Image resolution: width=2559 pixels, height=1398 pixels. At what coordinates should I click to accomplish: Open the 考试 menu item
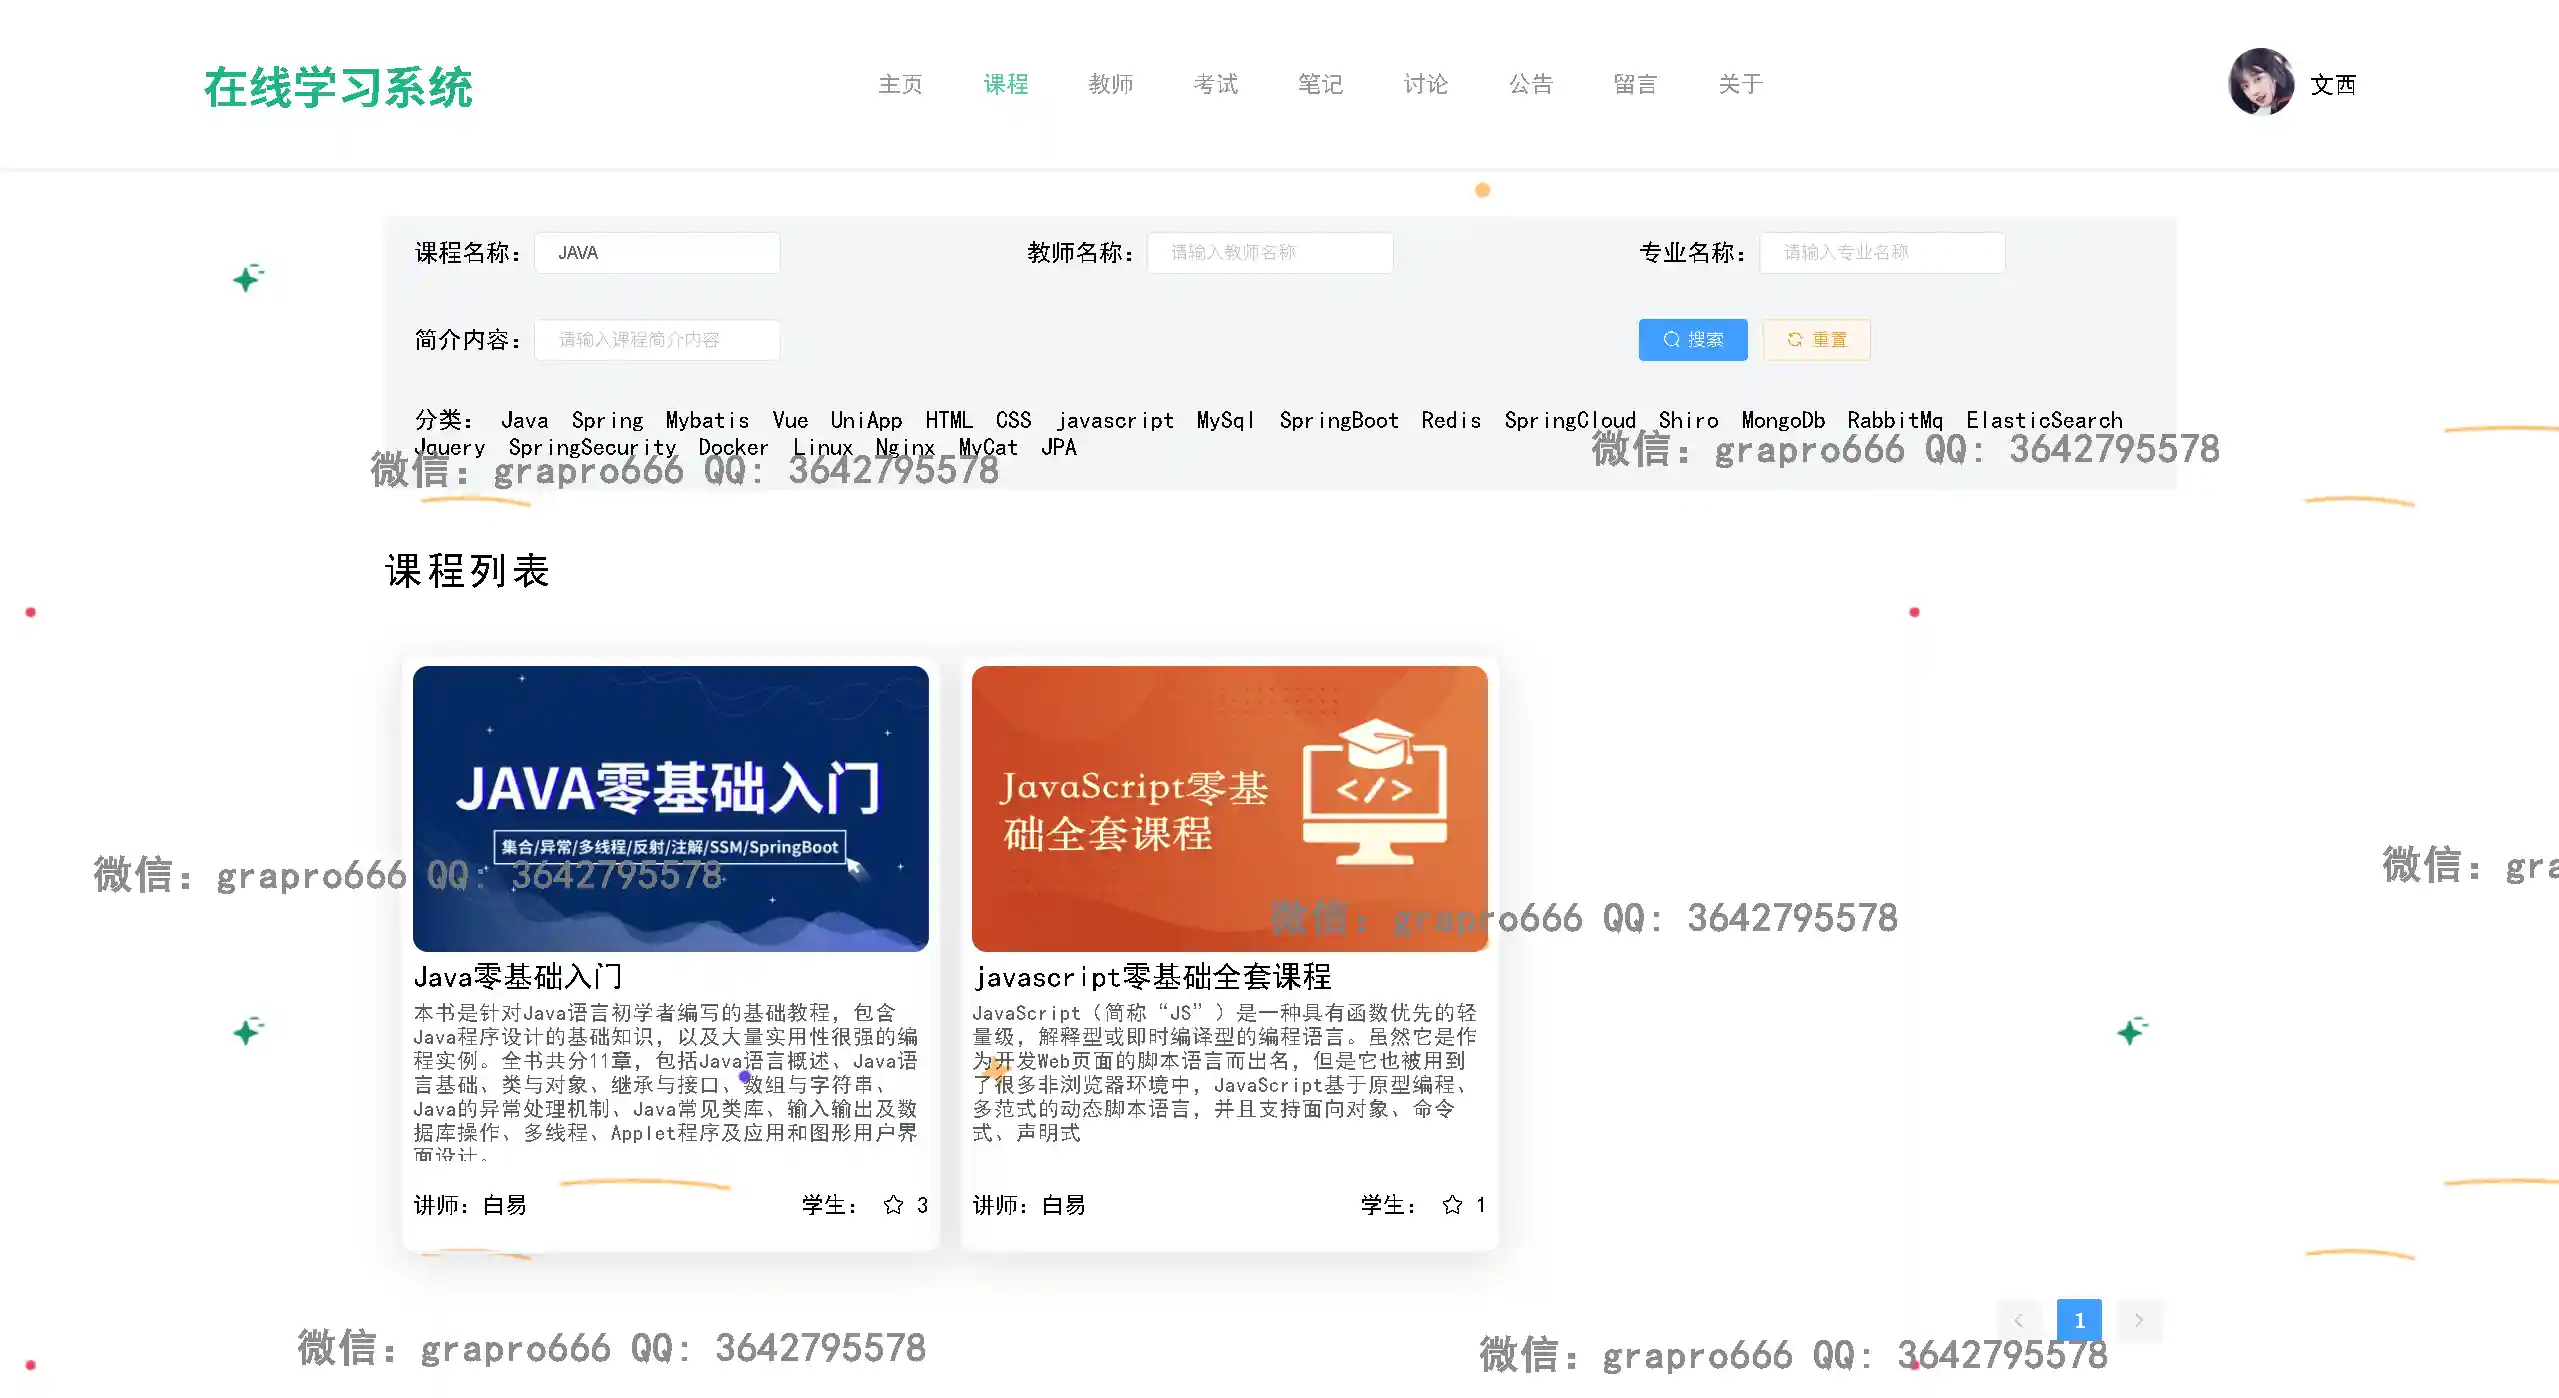[1215, 84]
